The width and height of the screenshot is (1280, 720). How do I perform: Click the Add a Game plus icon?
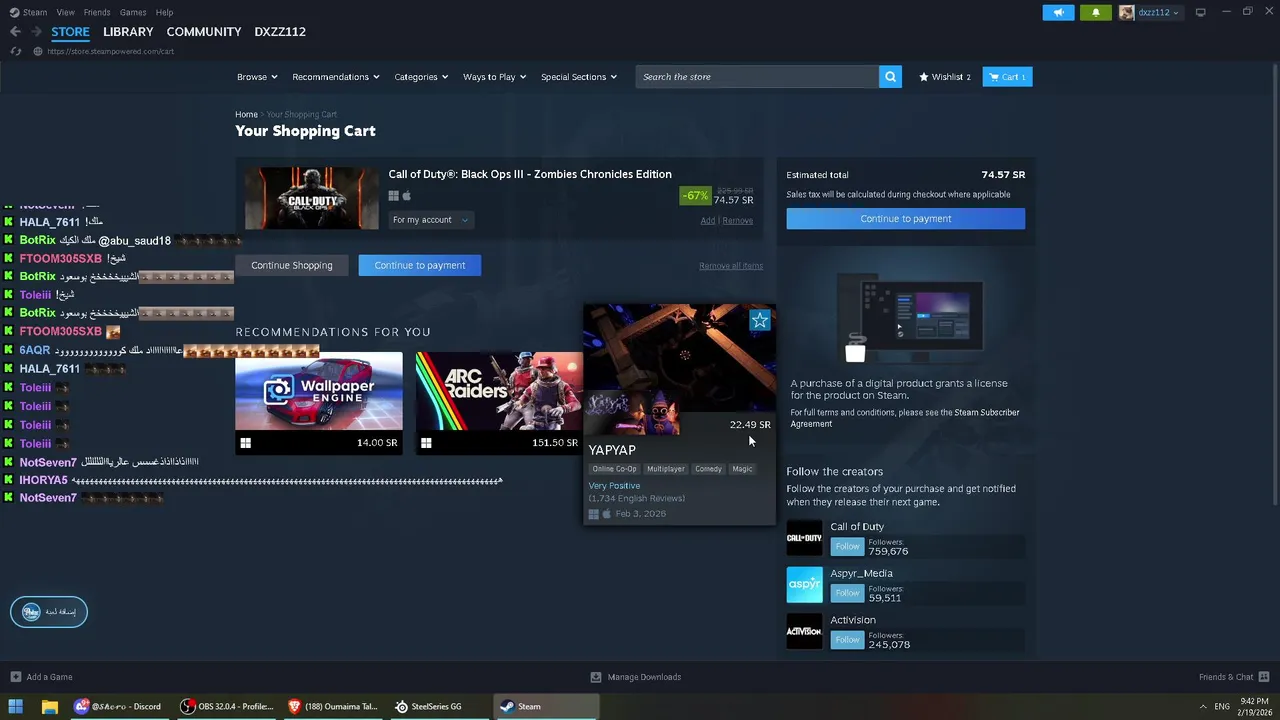tap(15, 677)
